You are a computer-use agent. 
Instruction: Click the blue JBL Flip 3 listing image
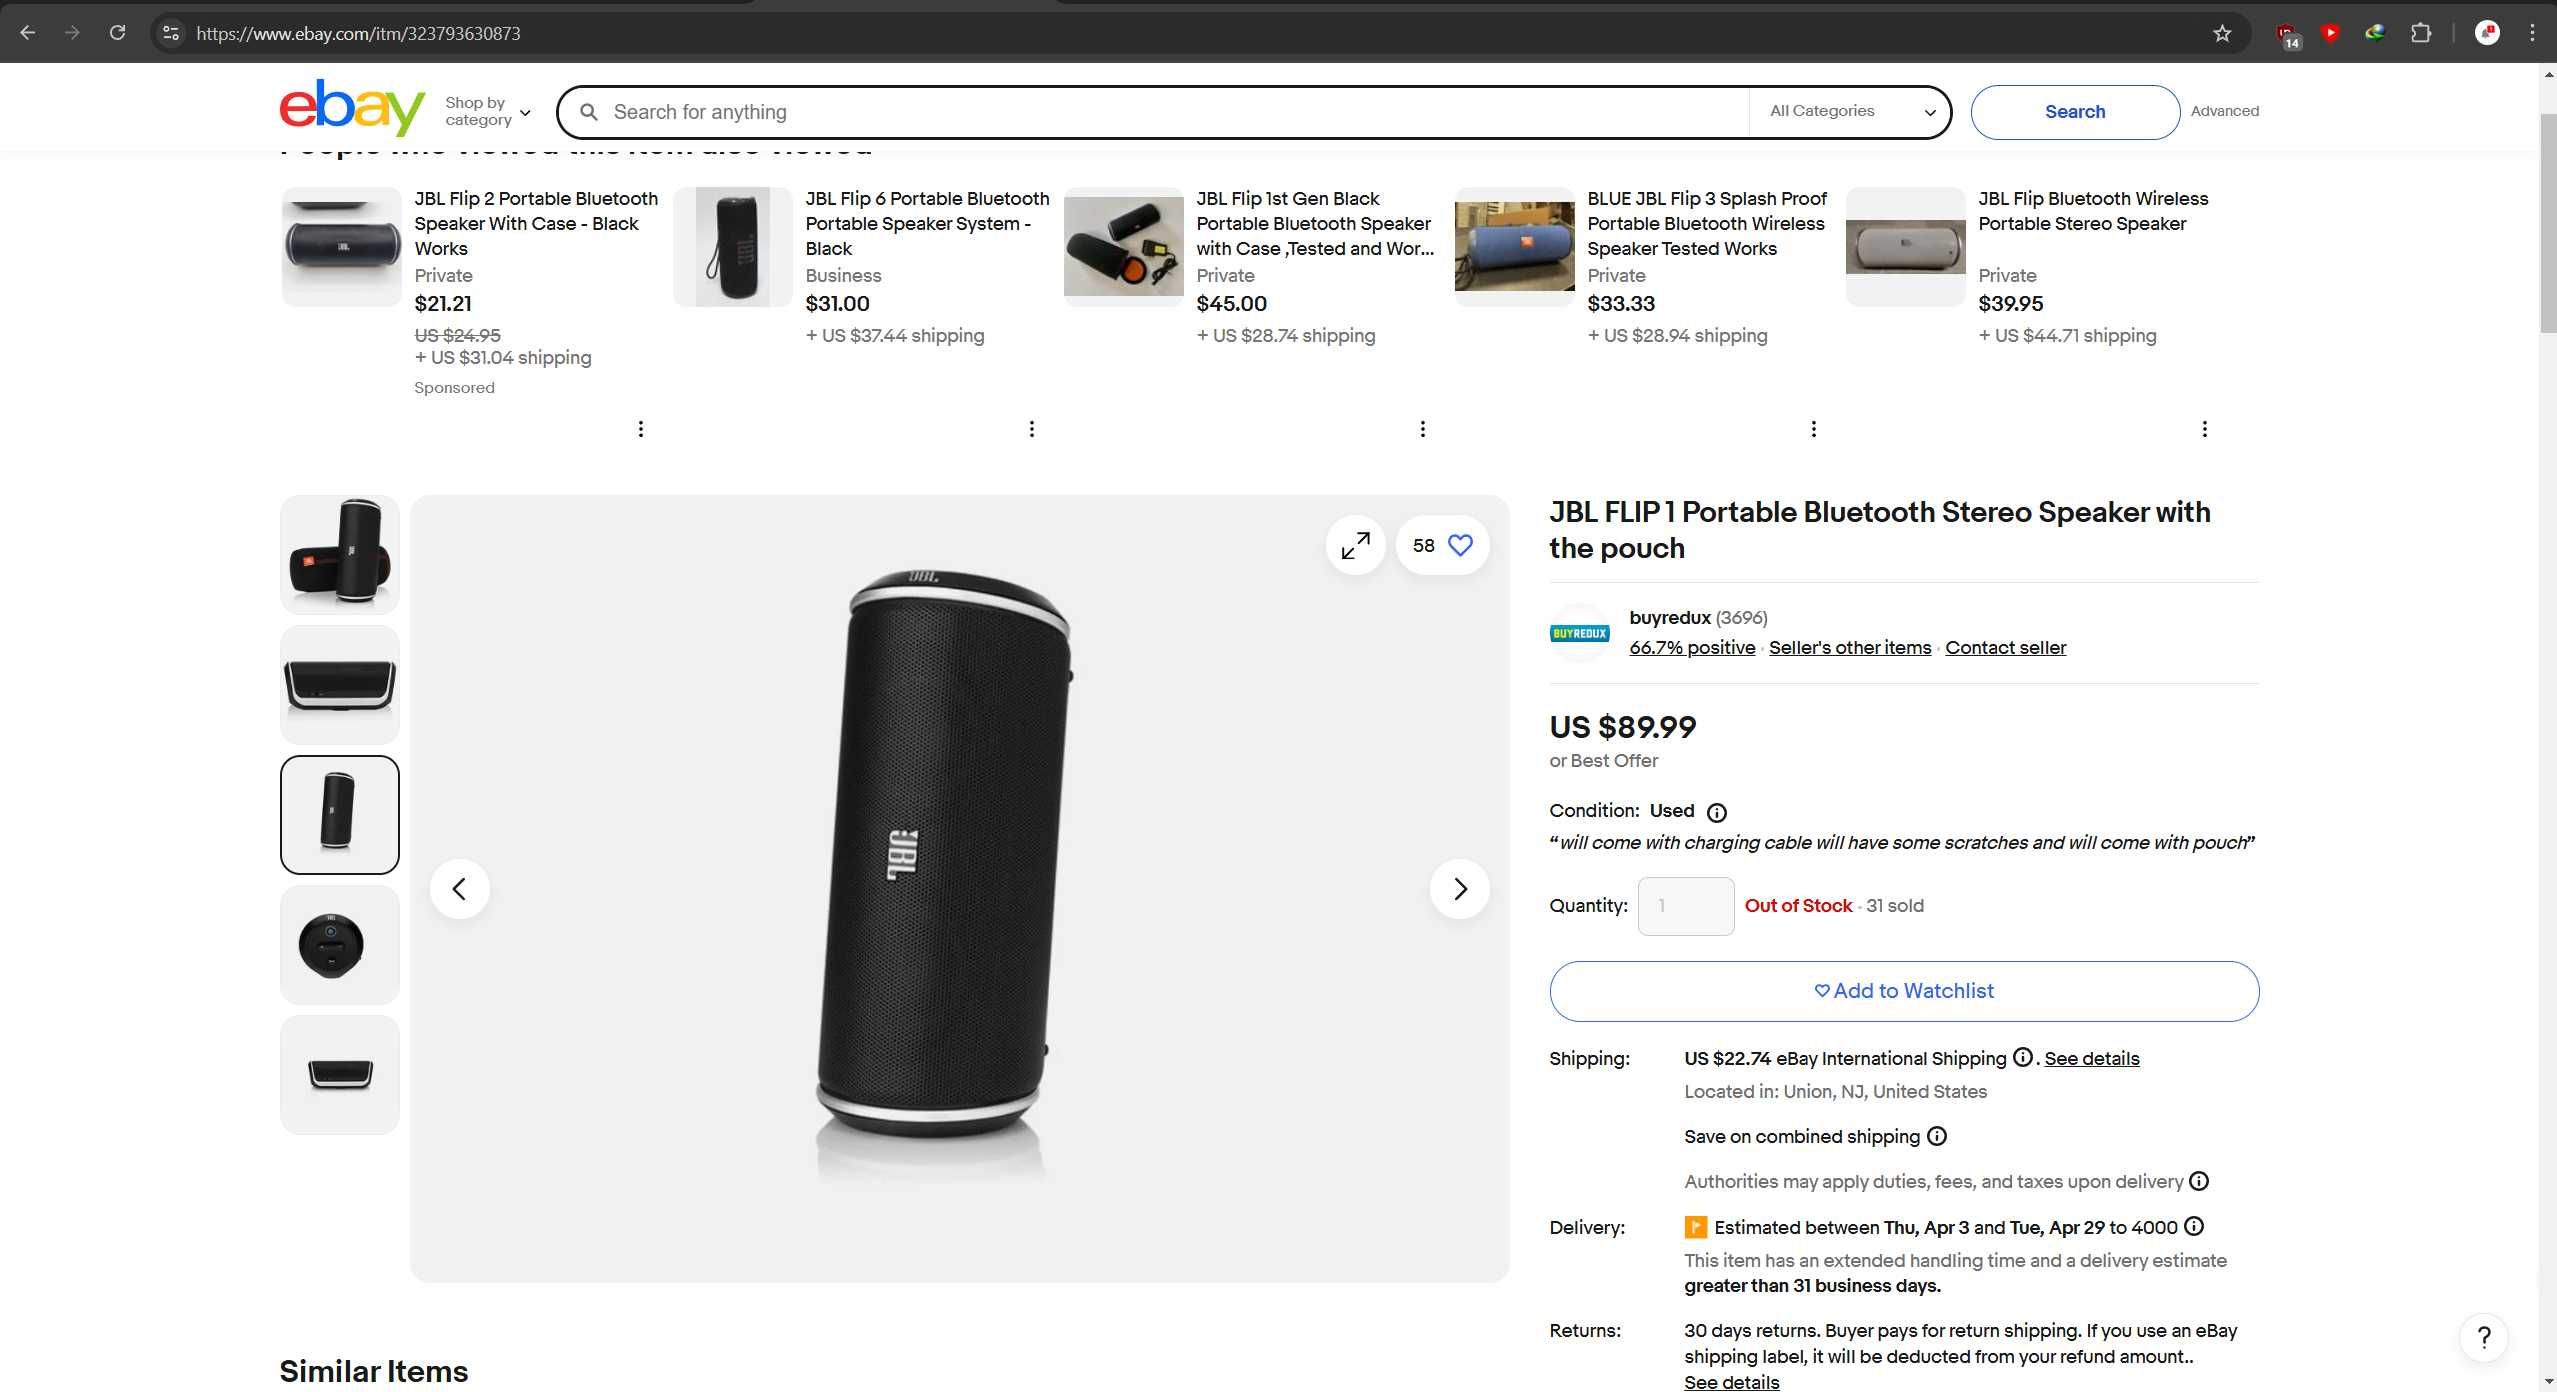click(x=1514, y=247)
